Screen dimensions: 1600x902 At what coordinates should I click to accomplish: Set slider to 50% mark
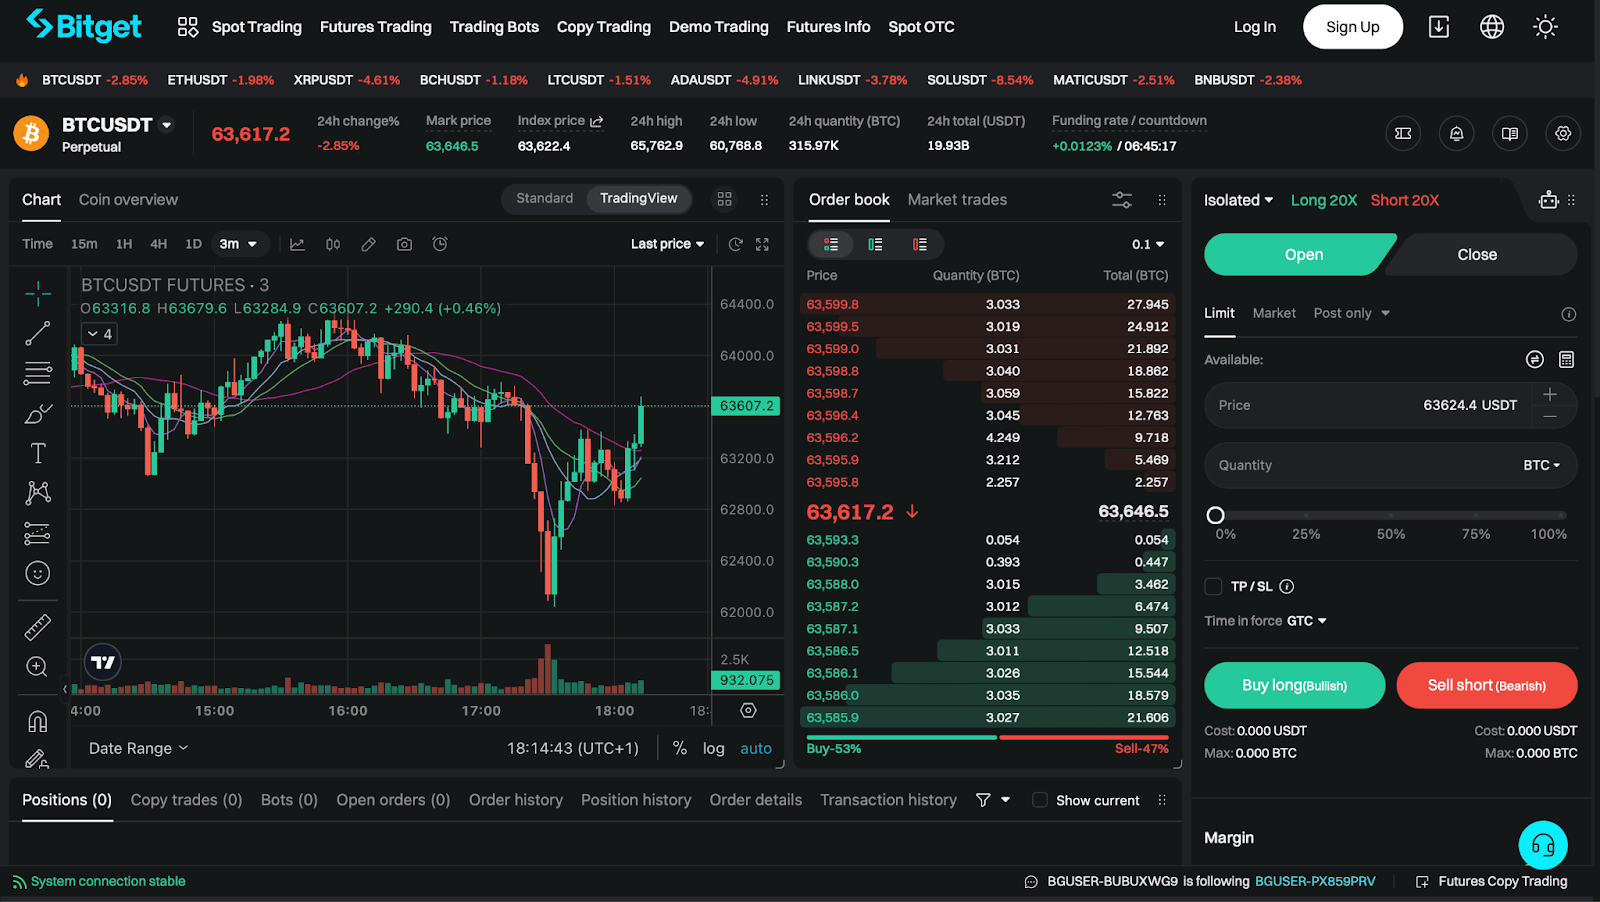coord(1391,516)
